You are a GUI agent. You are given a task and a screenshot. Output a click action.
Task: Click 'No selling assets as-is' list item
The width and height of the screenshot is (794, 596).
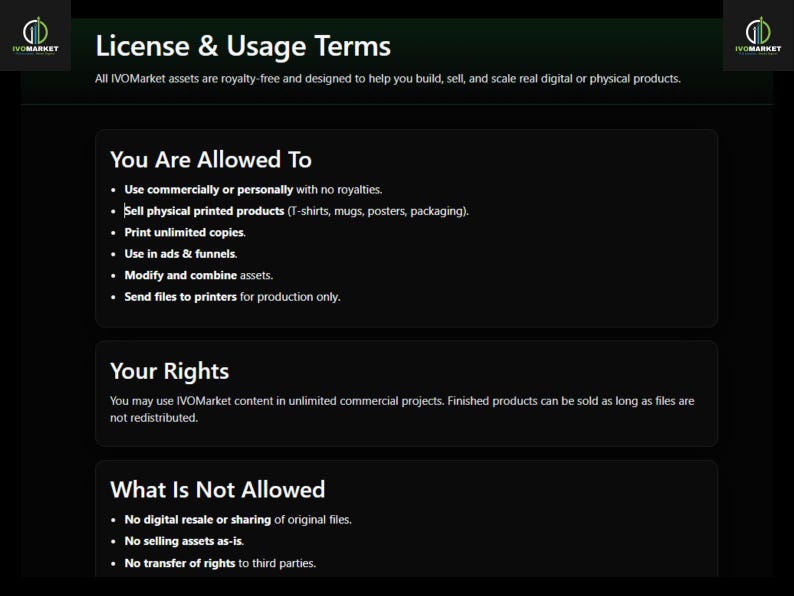(x=184, y=541)
